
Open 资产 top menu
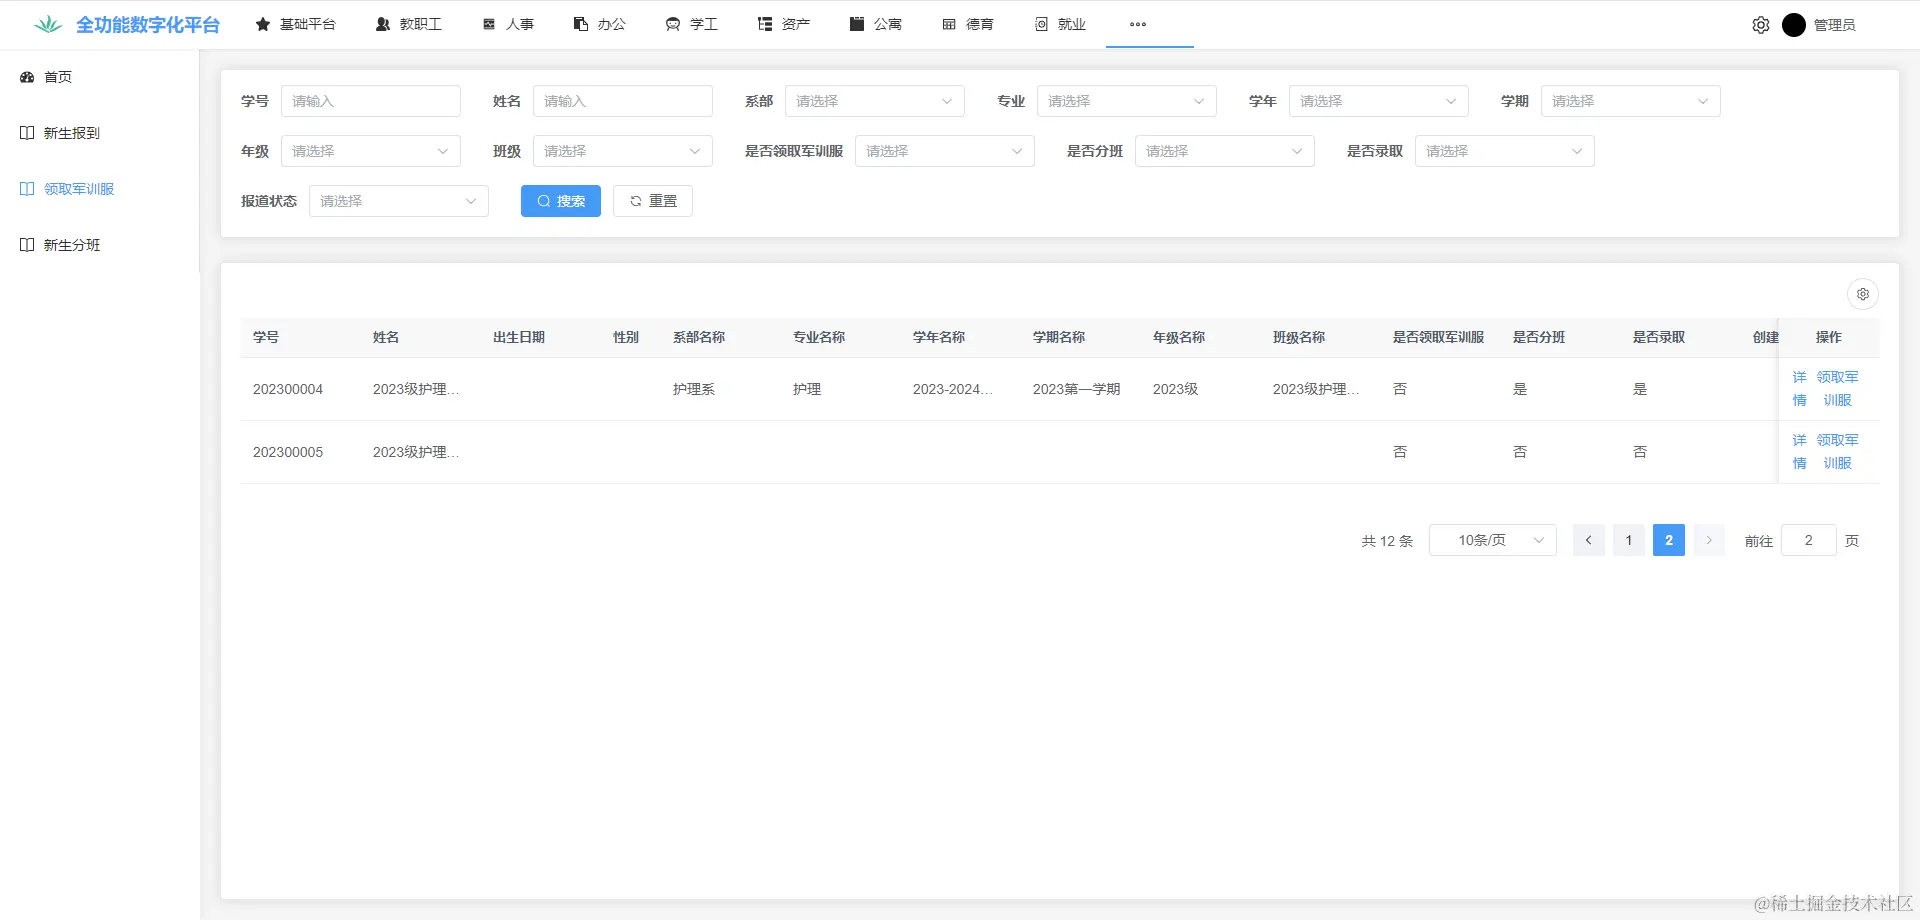[784, 24]
